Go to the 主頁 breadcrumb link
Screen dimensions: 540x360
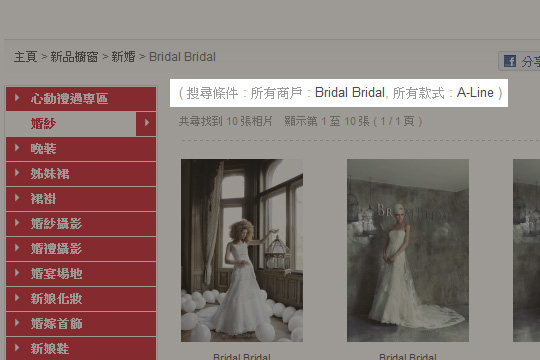(25, 56)
